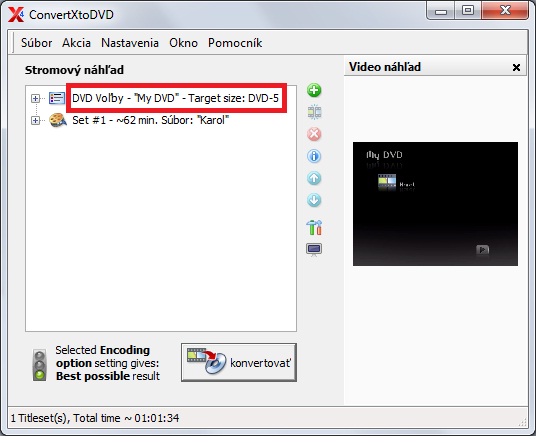Move item up with the up arrow icon

pos(314,178)
